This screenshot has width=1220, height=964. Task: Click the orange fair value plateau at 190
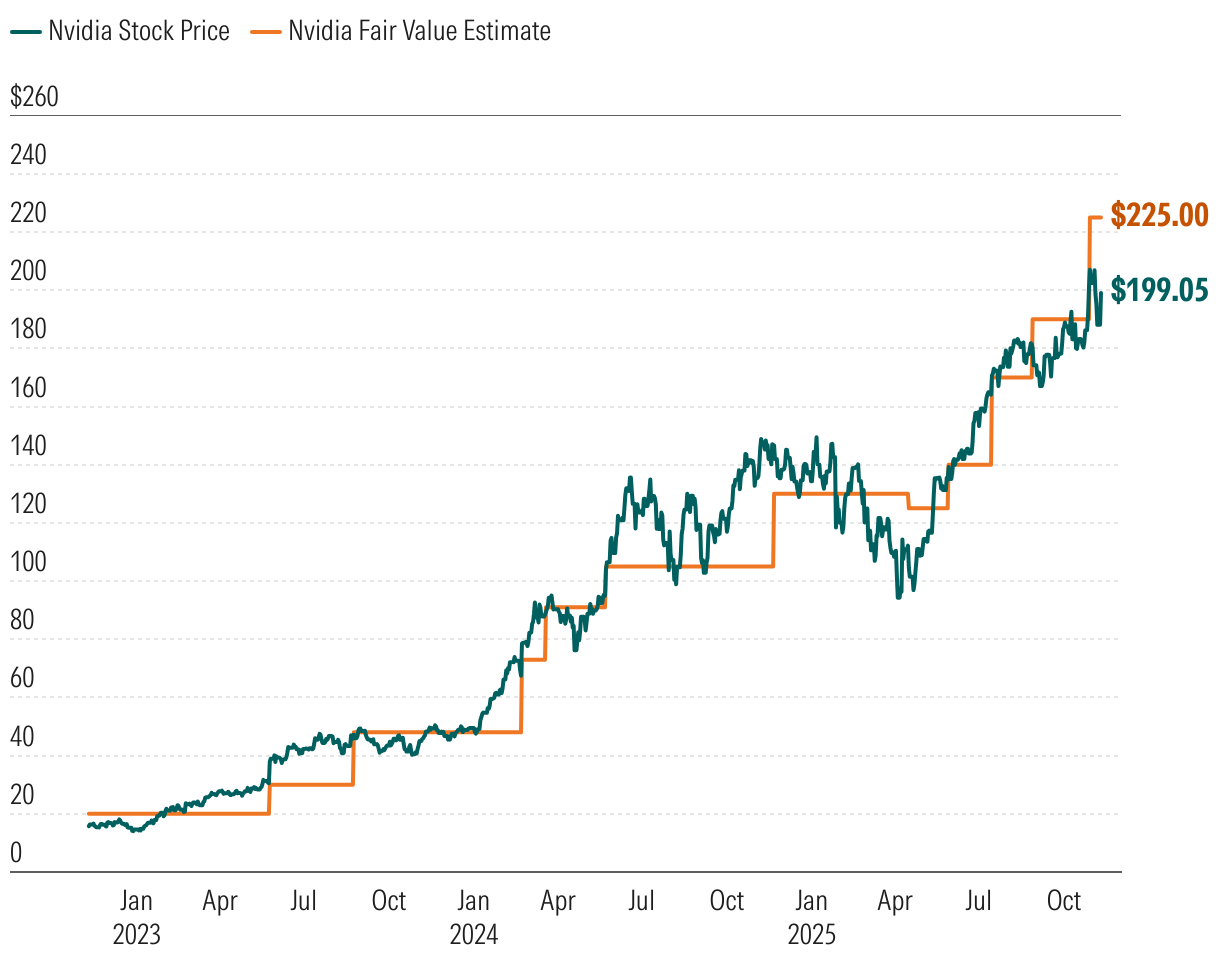click(x=1060, y=319)
